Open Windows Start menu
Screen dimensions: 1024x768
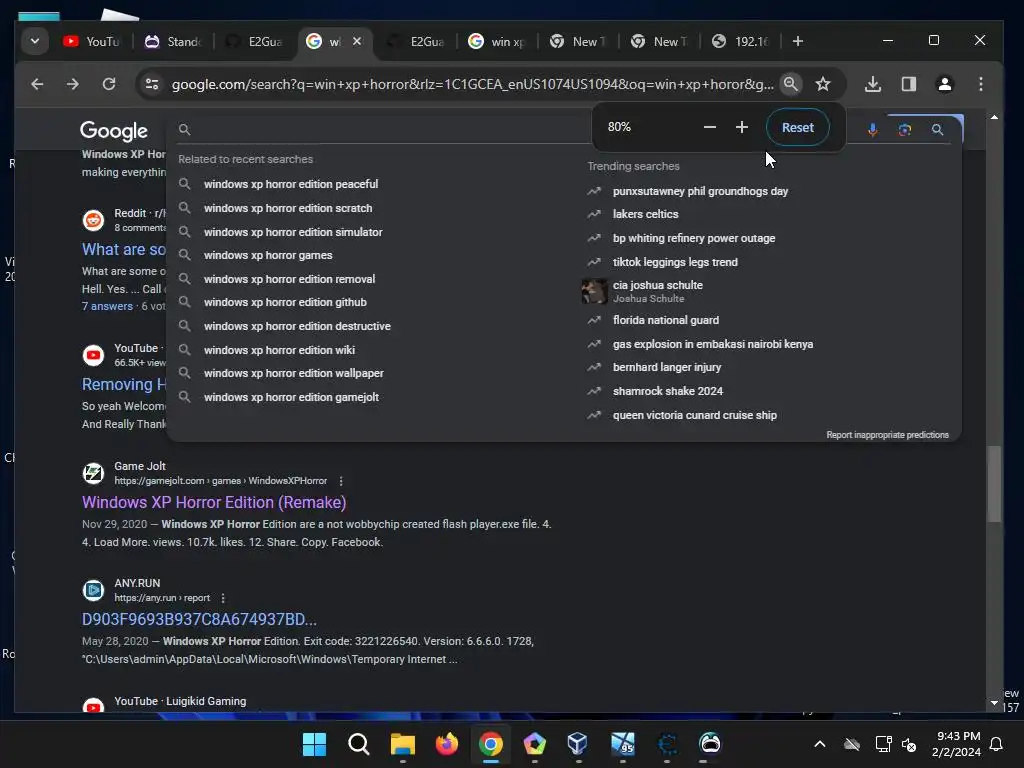pyautogui.click(x=314, y=744)
